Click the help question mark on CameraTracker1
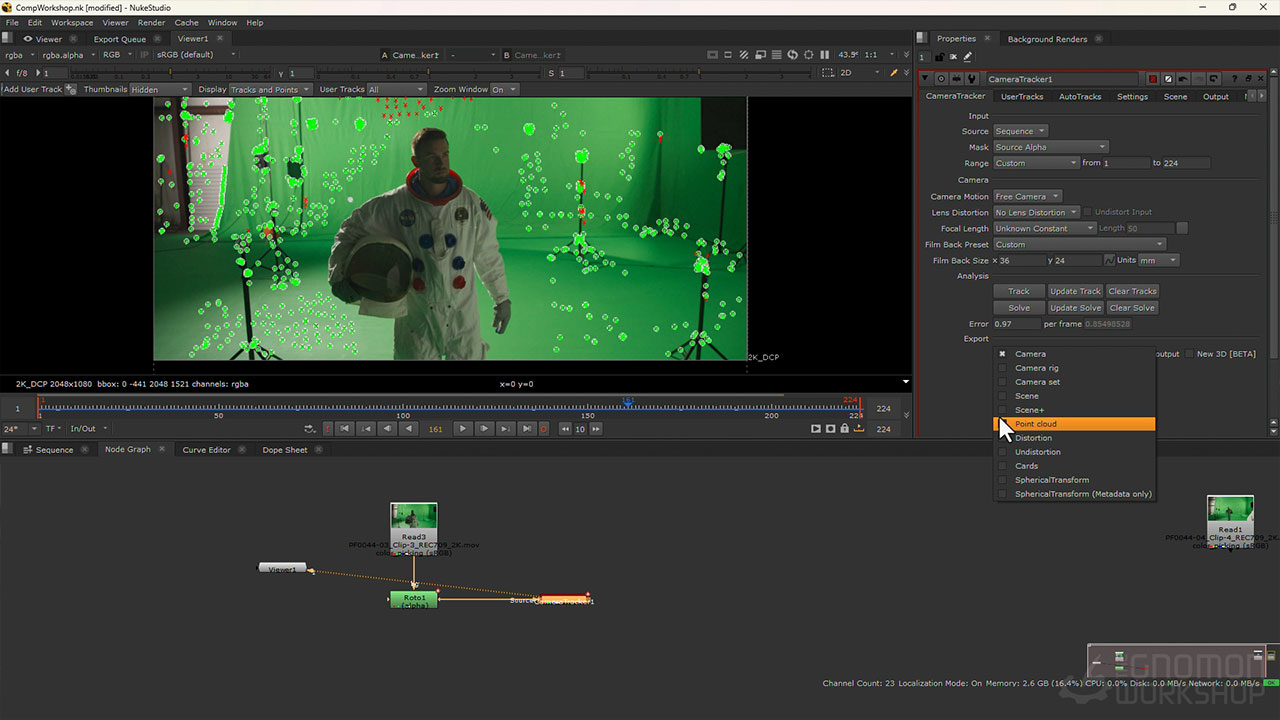1280x720 pixels. click(x=1235, y=78)
